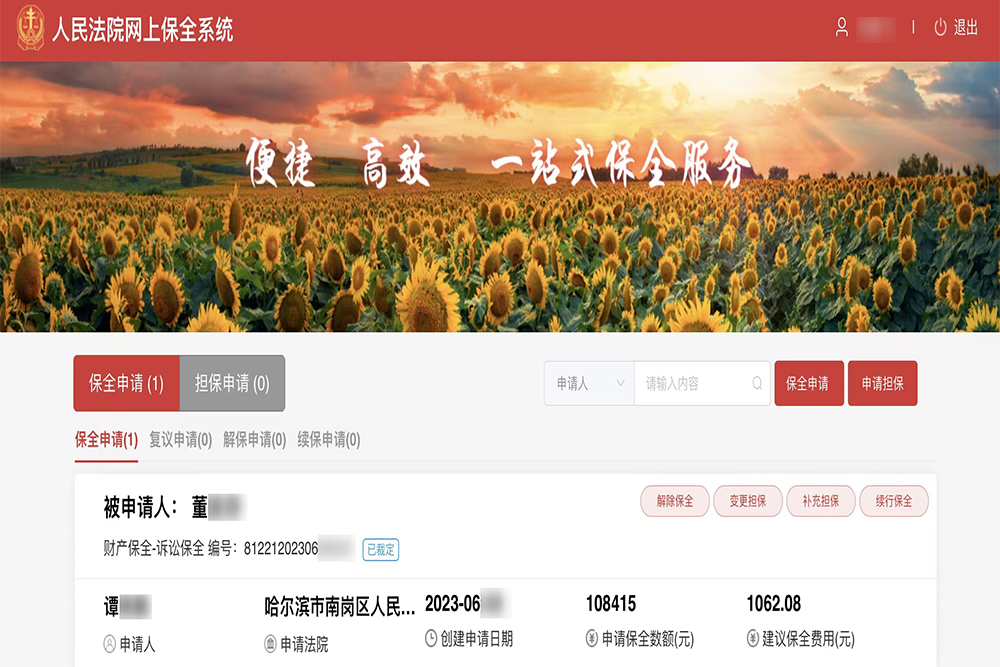1000x667 pixels.
Task: Open the 解保申请(0) sub-tab
Action: pos(254,440)
